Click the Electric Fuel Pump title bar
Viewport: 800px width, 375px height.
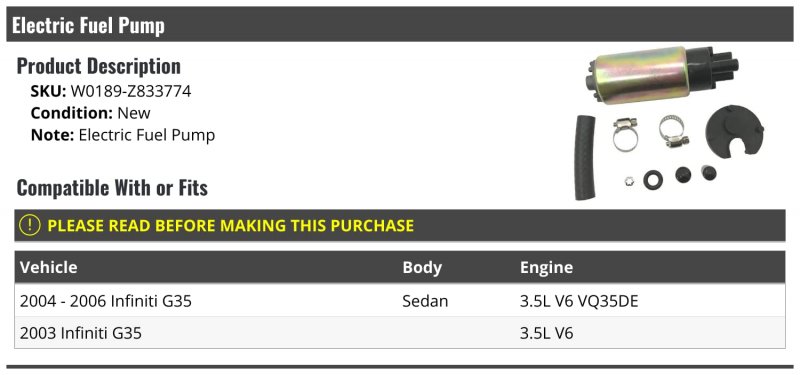[399, 24]
